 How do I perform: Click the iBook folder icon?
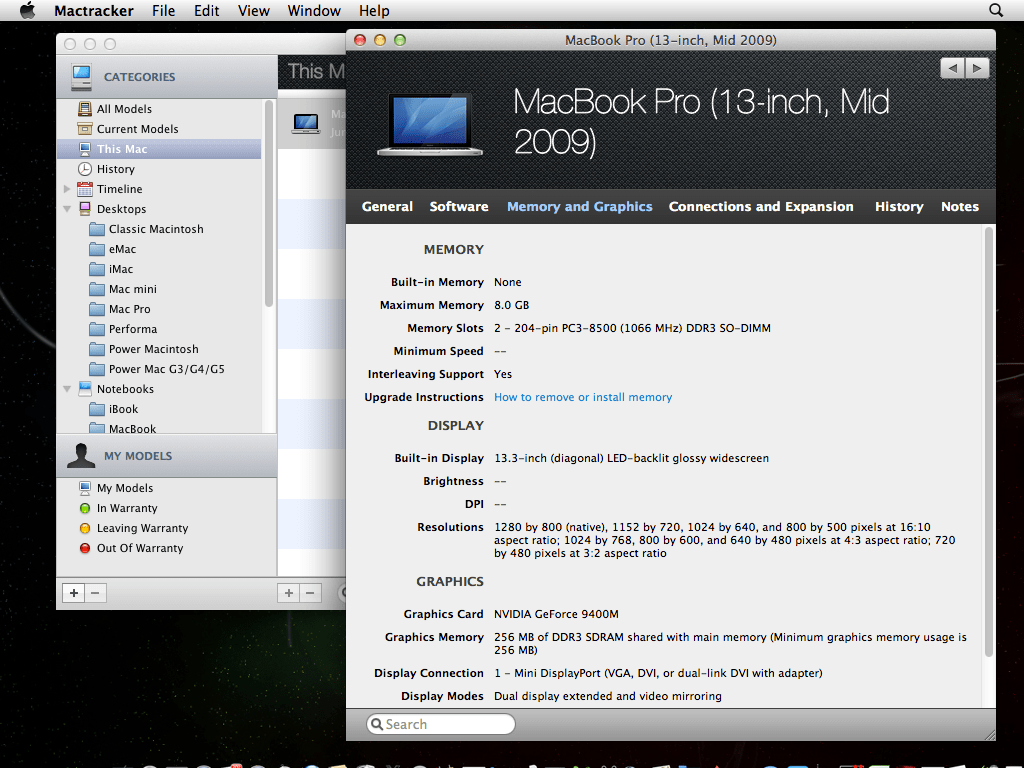tap(97, 409)
